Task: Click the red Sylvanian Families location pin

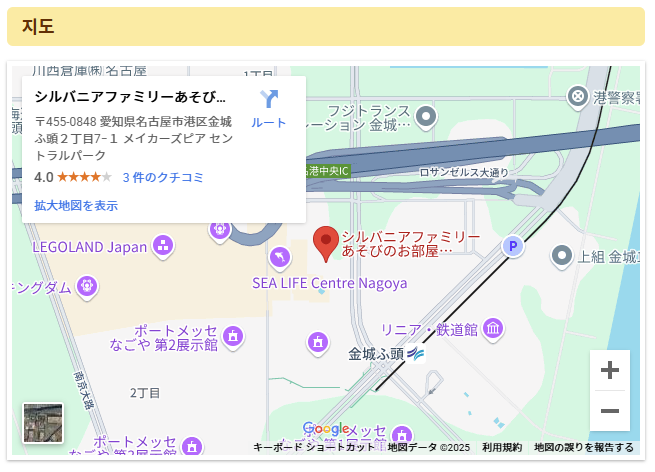Action: tap(326, 244)
